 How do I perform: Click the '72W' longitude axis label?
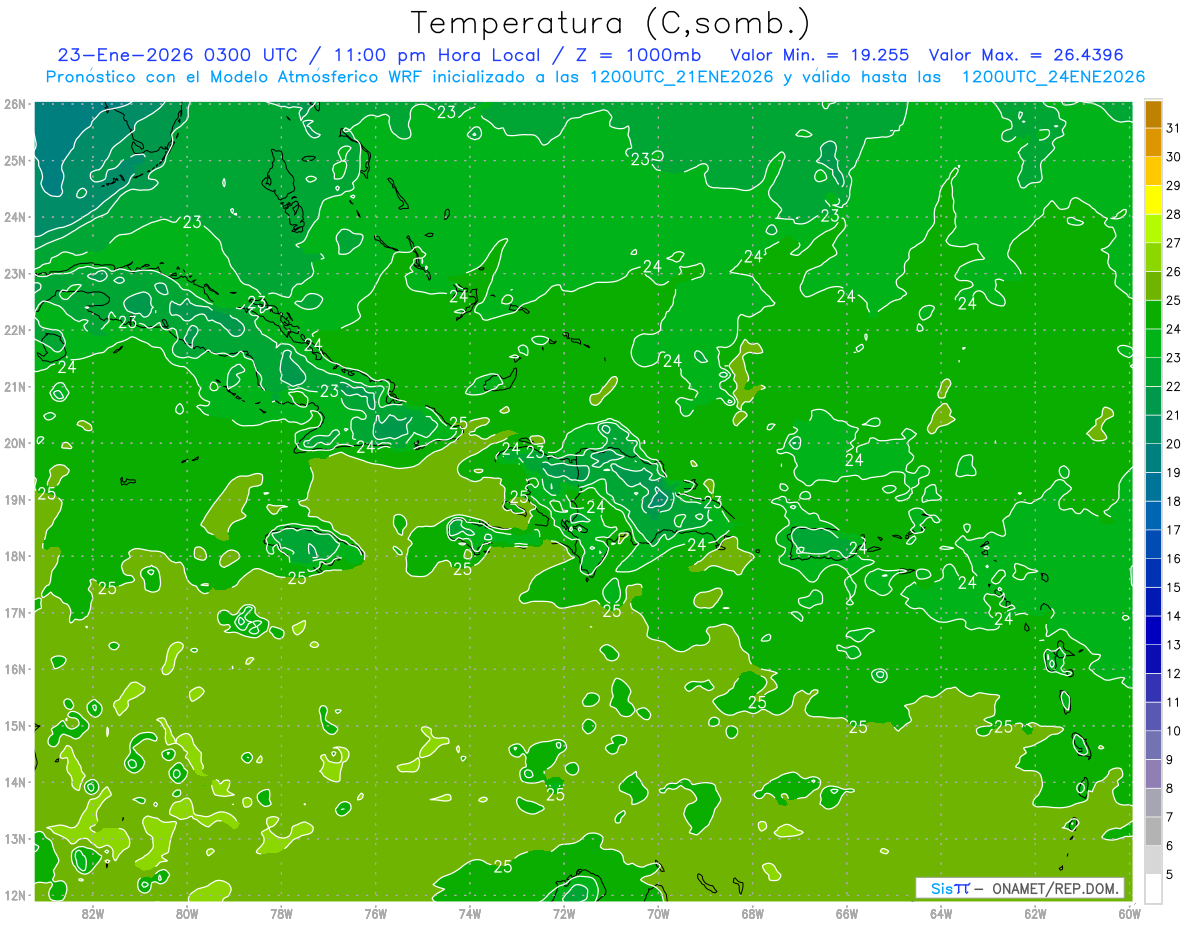coord(564,913)
